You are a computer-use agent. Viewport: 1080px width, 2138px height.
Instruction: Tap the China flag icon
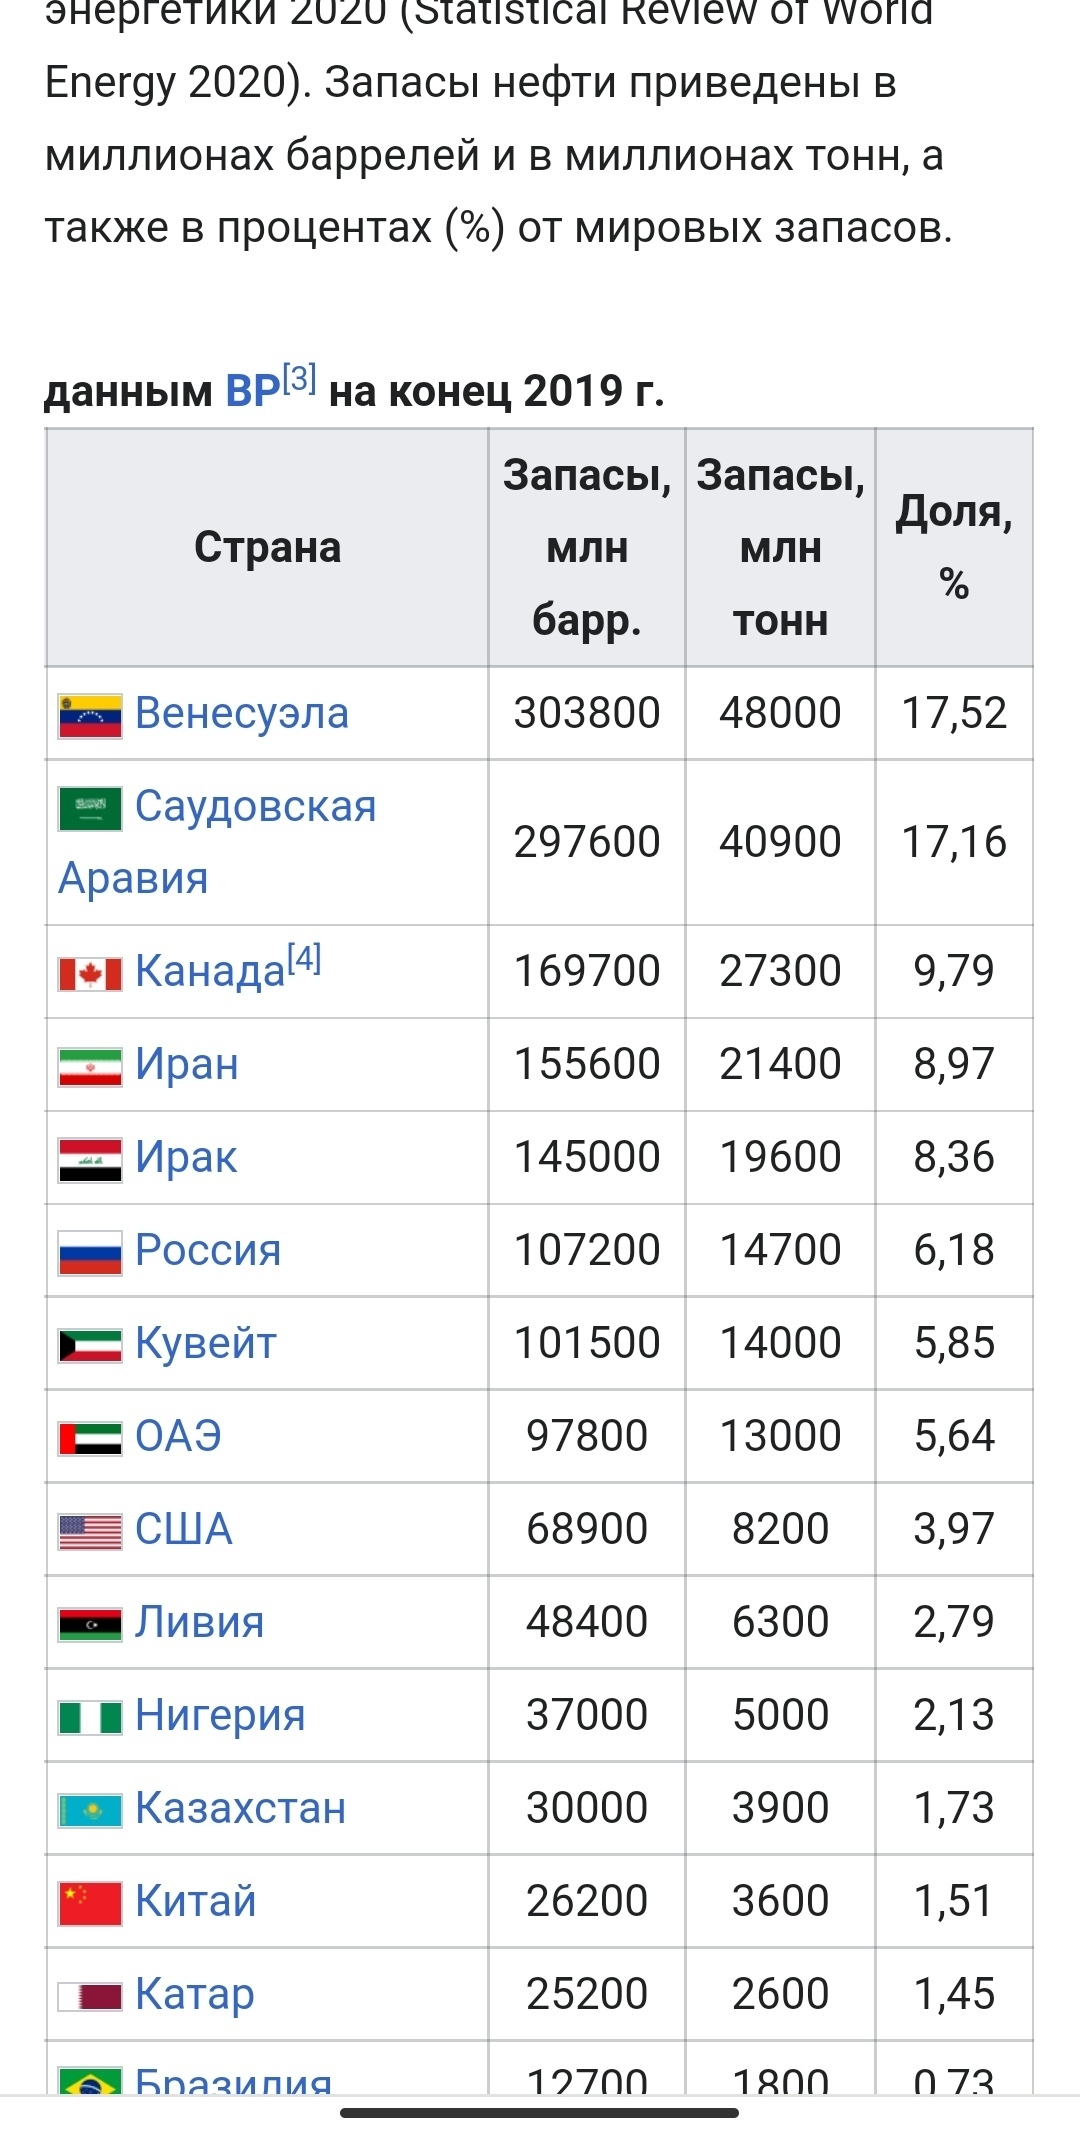[x=90, y=1903]
